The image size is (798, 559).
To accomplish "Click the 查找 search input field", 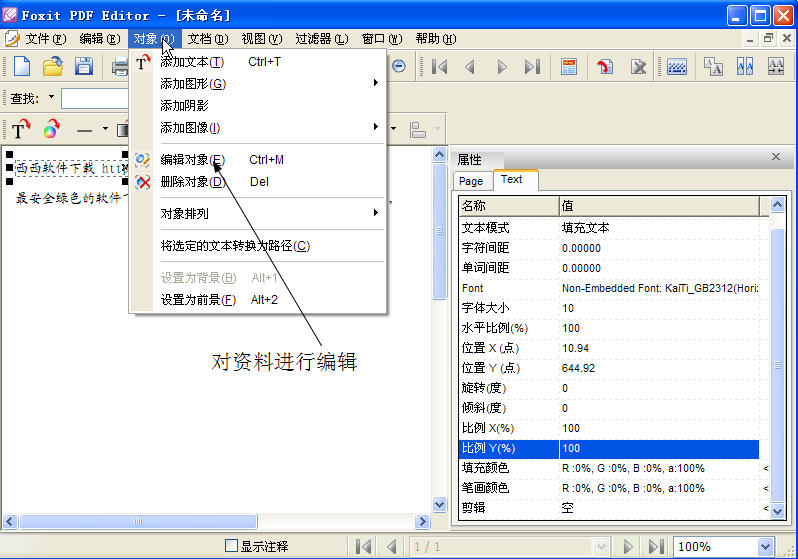I will click(x=95, y=98).
